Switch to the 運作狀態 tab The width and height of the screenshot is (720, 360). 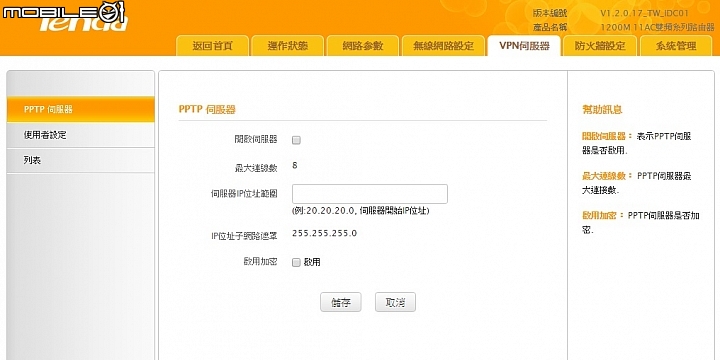288,46
